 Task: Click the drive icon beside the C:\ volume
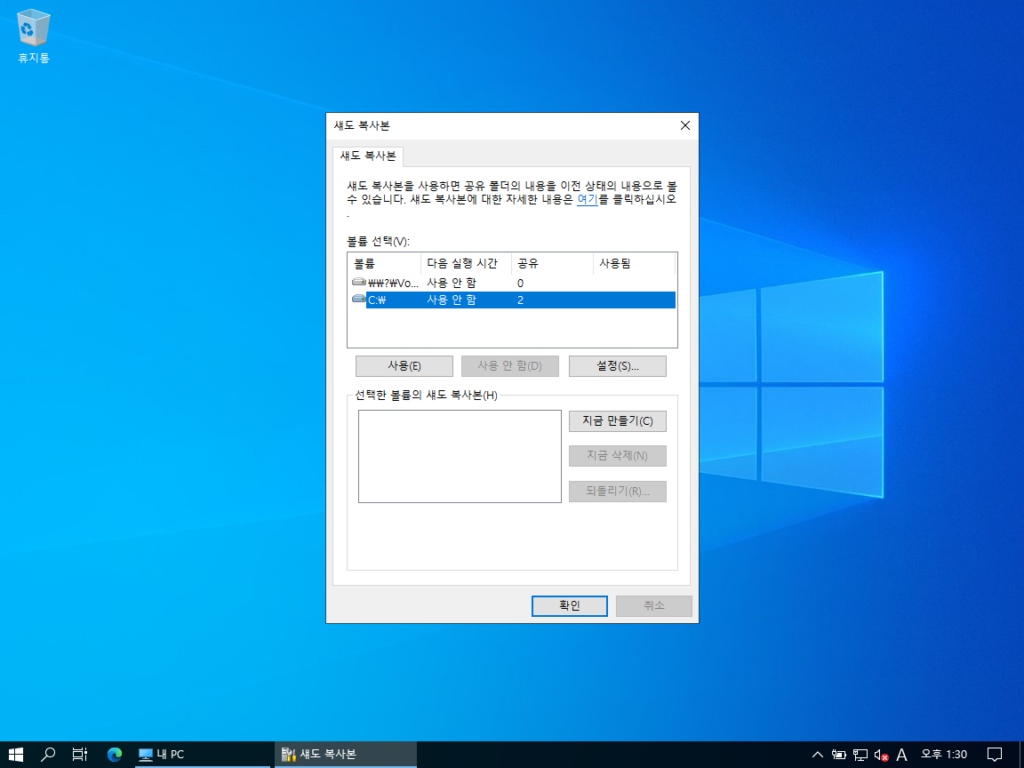click(357, 299)
